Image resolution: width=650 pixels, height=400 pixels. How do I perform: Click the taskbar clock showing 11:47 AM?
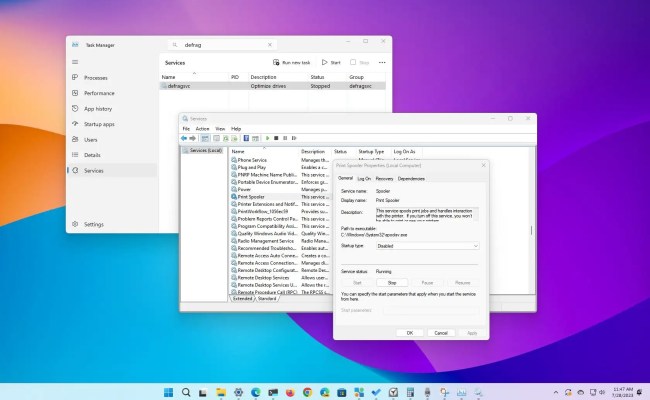click(623, 392)
